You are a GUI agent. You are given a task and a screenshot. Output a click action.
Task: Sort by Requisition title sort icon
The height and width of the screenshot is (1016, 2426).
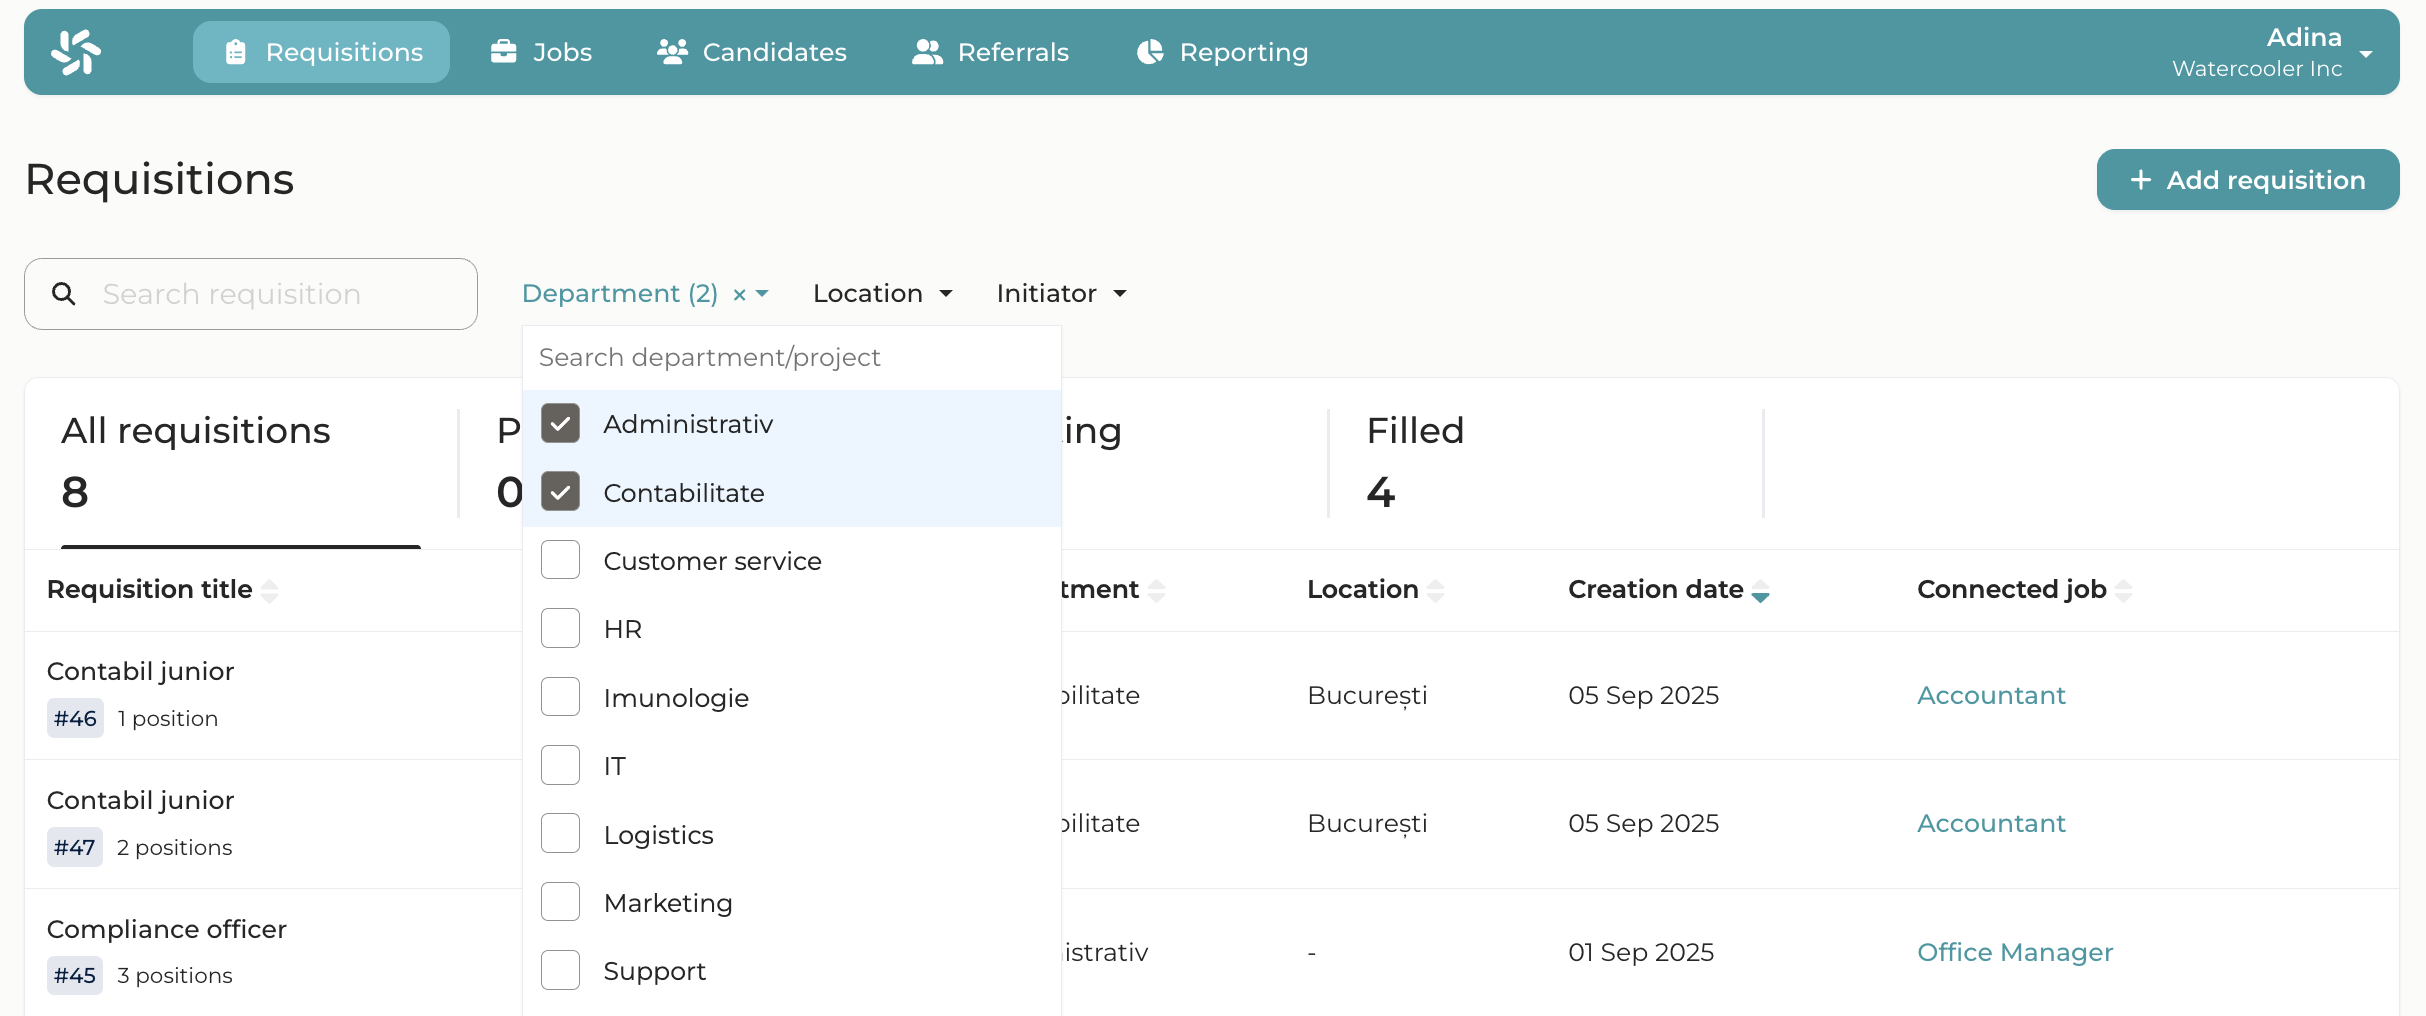pyautogui.click(x=270, y=591)
